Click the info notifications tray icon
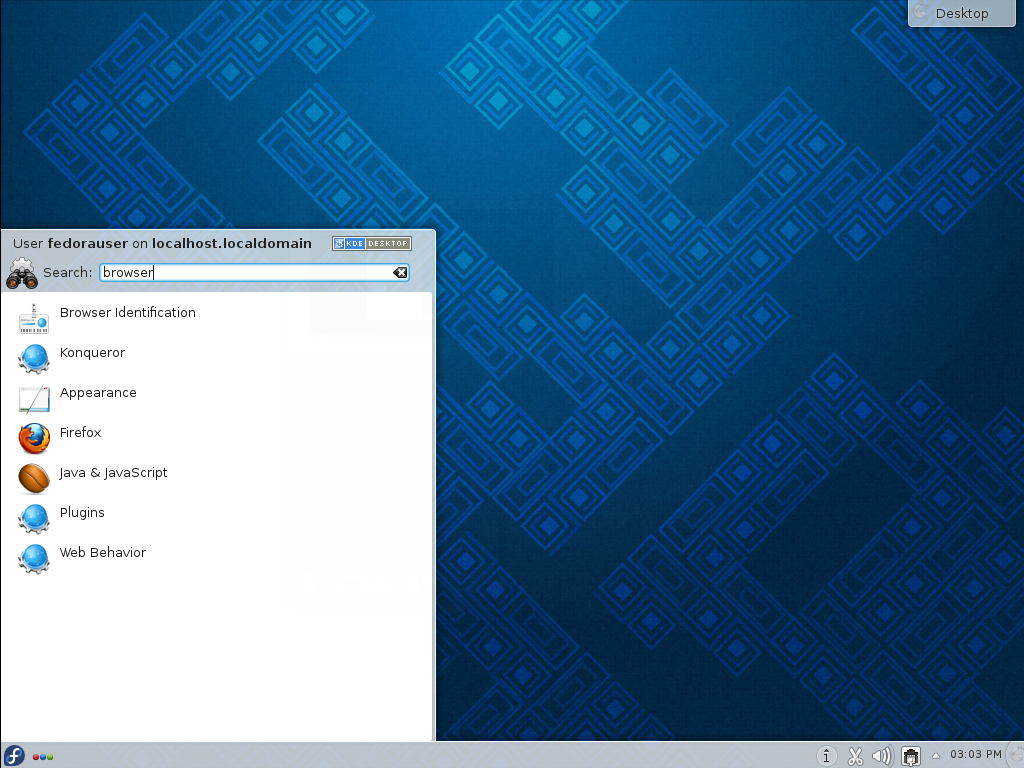Viewport: 1024px width, 768px height. pyautogui.click(x=827, y=755)
